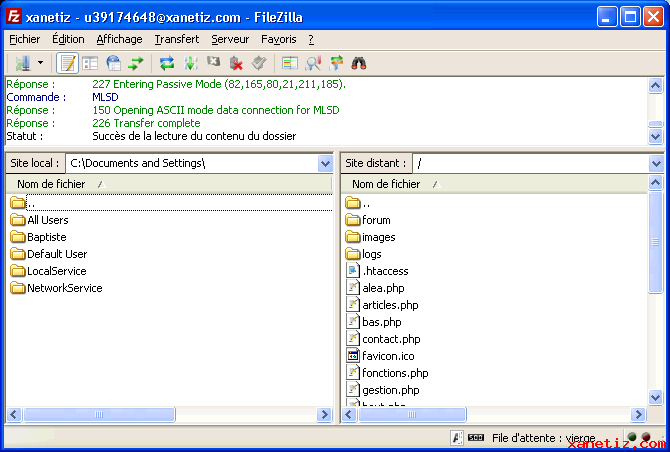The height and width of the screenshot is (452, 670).
Task: Click the disconnect from server icon
Action: pos(236,63)
